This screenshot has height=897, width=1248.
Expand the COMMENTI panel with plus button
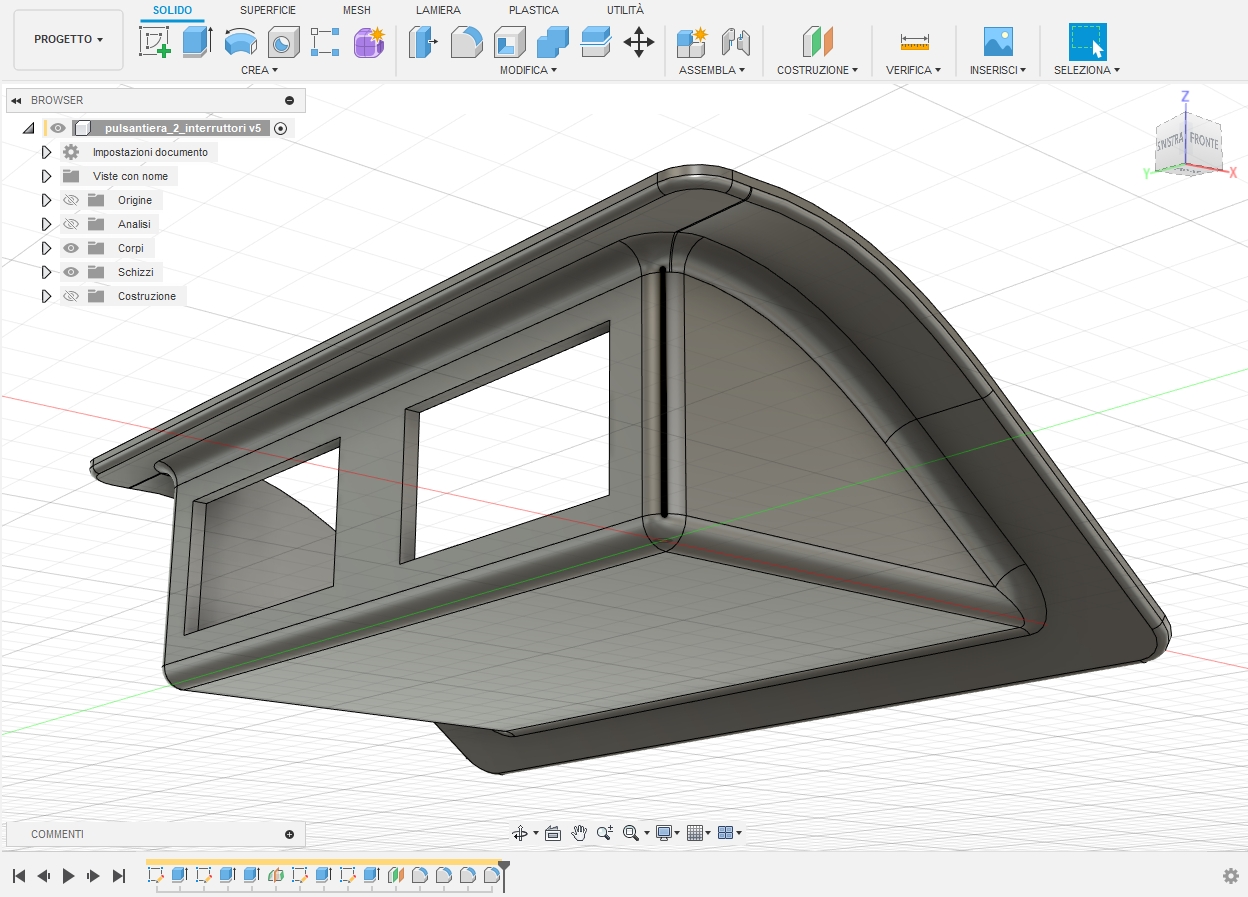(x=290, y=834)
